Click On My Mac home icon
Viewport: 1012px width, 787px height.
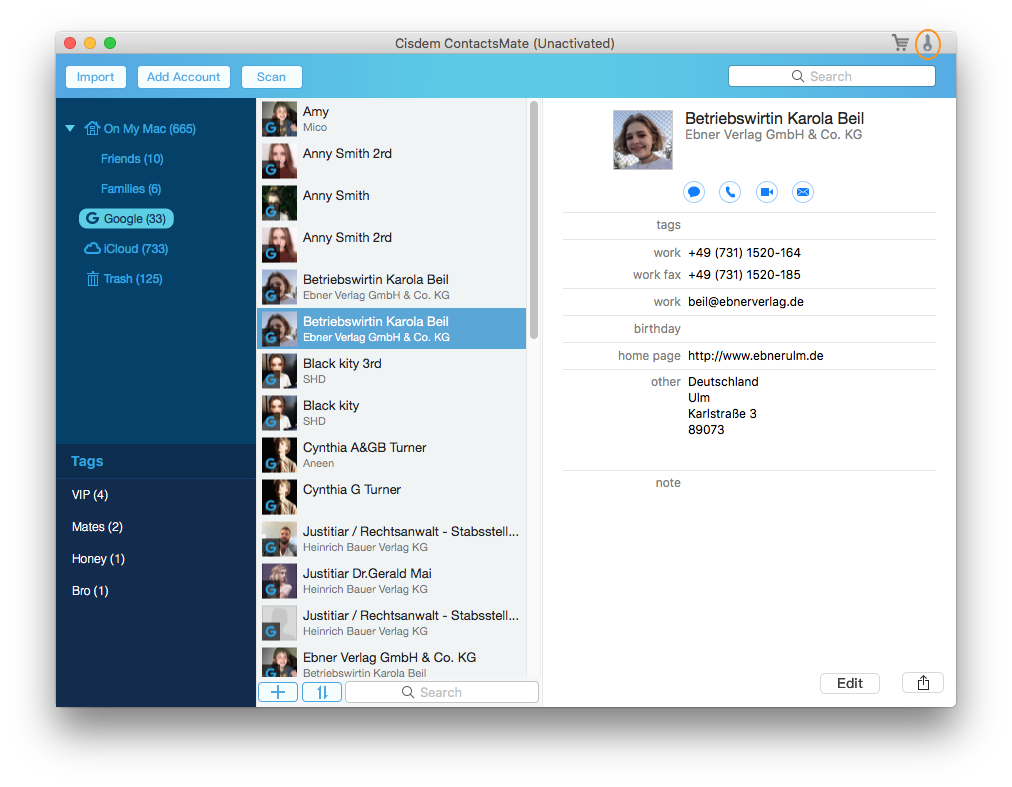(x=92, y=128)
